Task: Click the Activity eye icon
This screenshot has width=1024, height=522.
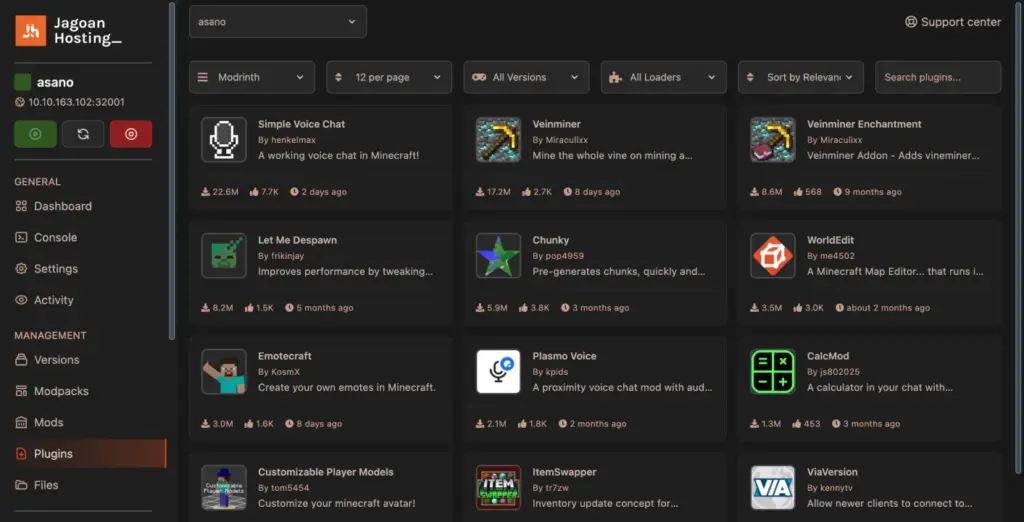Action: (22, 301)
